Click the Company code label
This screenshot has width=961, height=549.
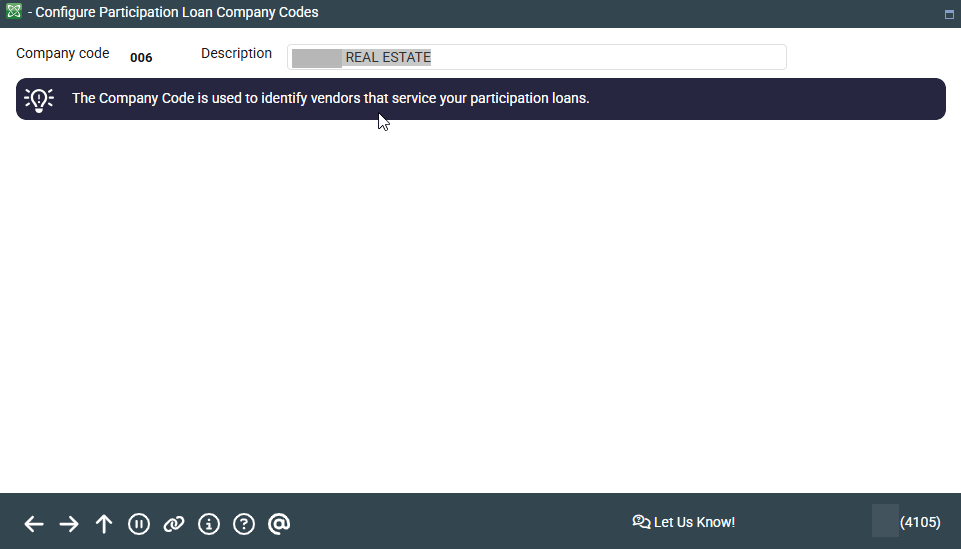63,54
